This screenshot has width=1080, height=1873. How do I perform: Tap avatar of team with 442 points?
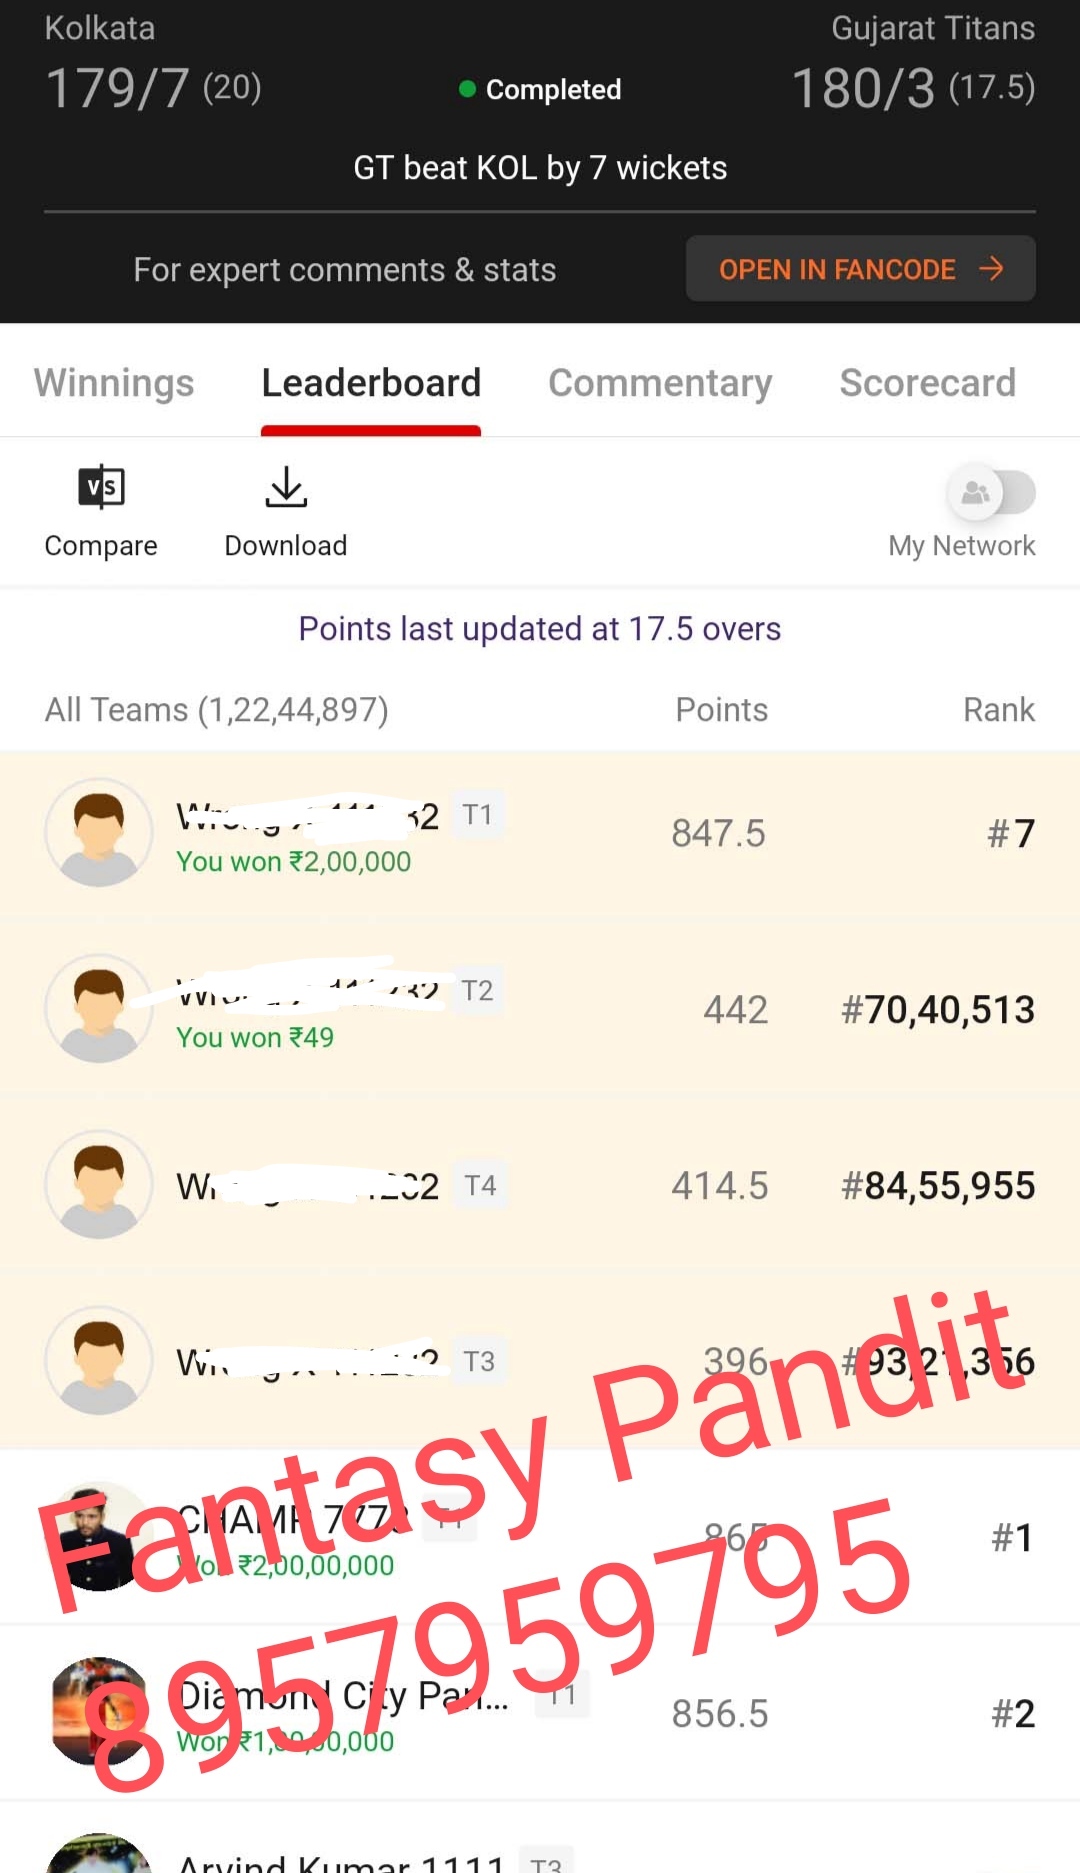click(x=98, y=1009)
